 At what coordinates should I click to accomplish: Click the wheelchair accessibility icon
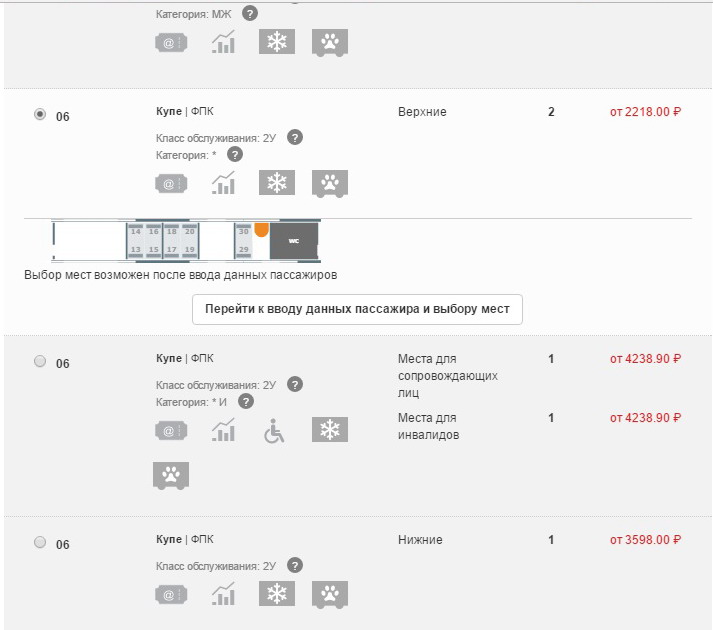coord(274,431)
